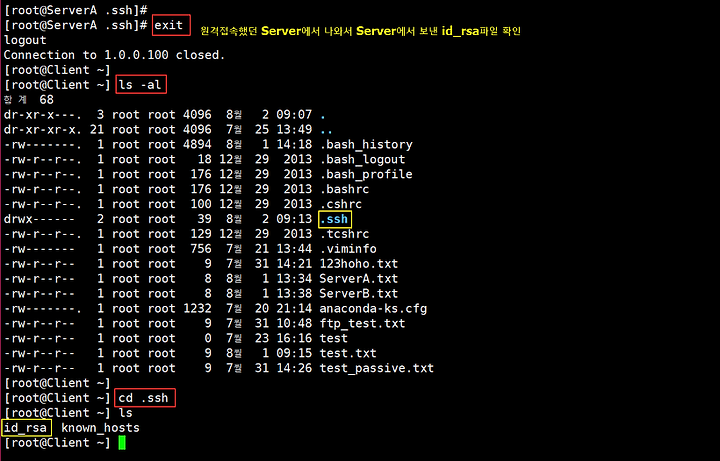
Task: Click the 'exit' command text
Action: coord(169,25)
